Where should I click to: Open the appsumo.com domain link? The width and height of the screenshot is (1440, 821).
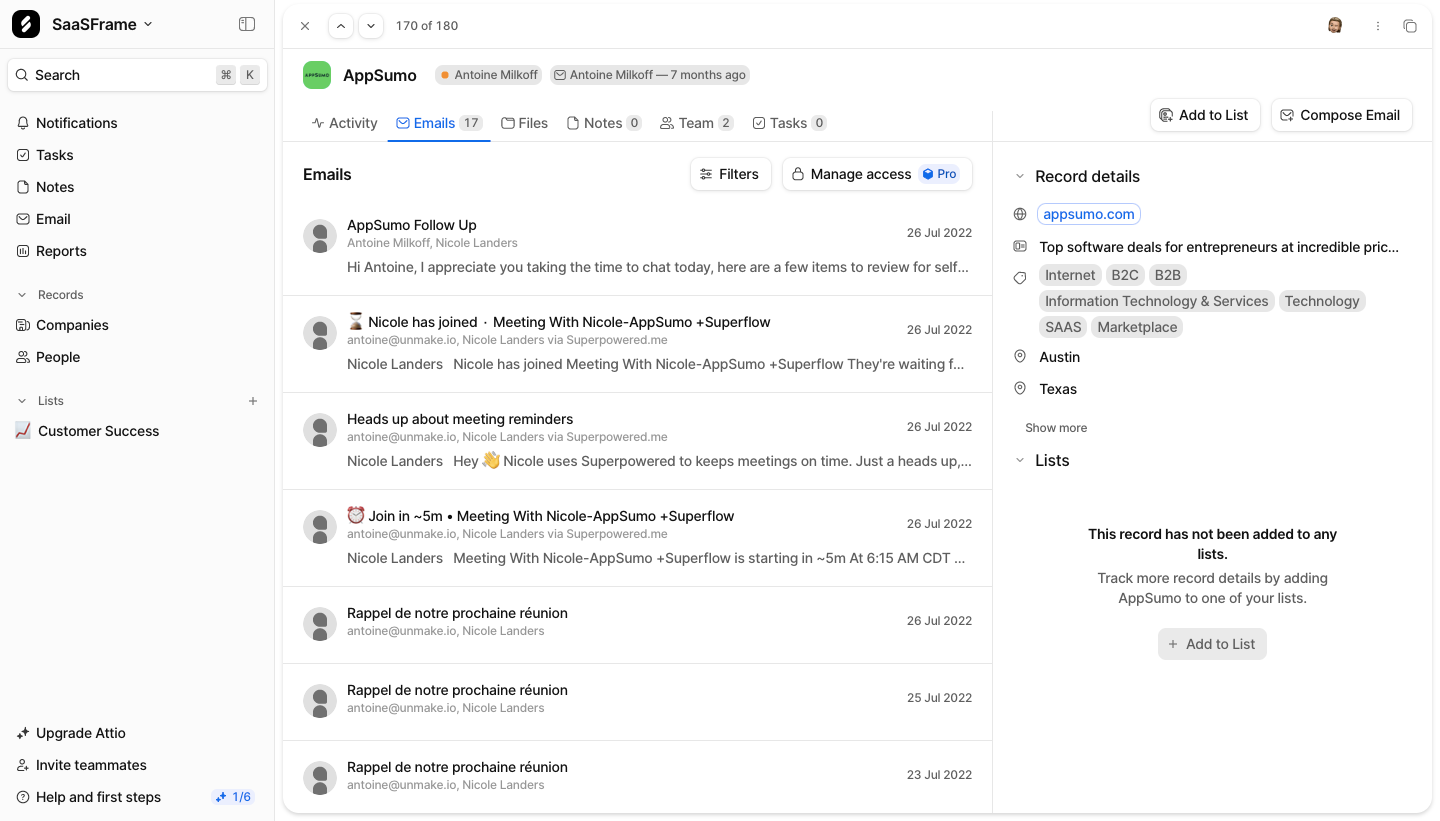1089,214
